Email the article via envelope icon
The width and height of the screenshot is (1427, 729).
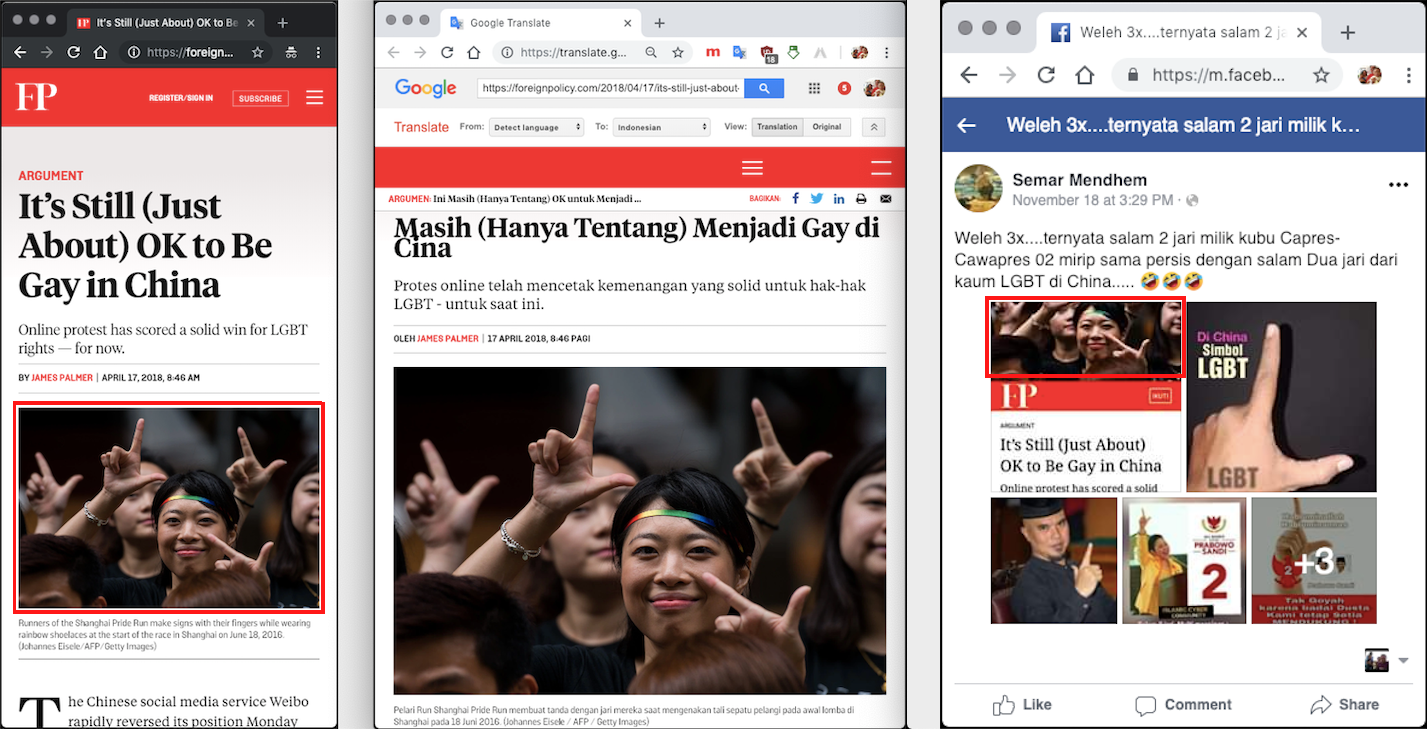point(885,199)
